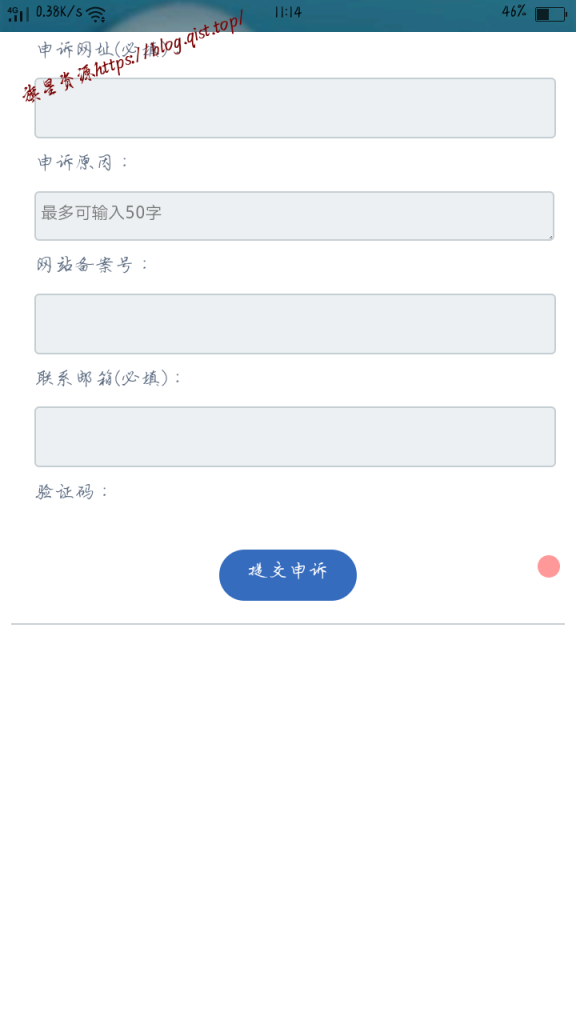Tap the WiFi signal icon in status bar
Viewport: 576px width, 1024px height.
point(95,15)
